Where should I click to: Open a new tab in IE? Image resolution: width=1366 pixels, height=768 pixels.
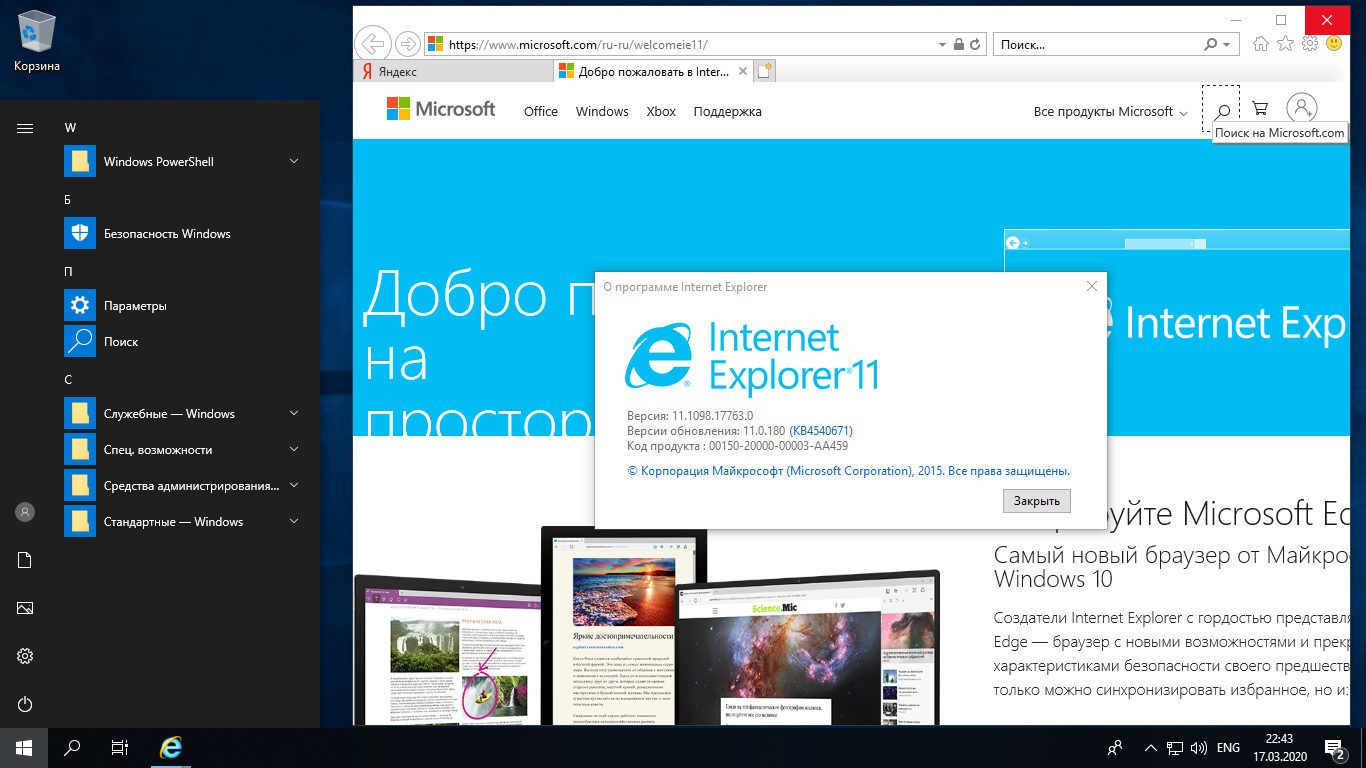pos(766,71)
